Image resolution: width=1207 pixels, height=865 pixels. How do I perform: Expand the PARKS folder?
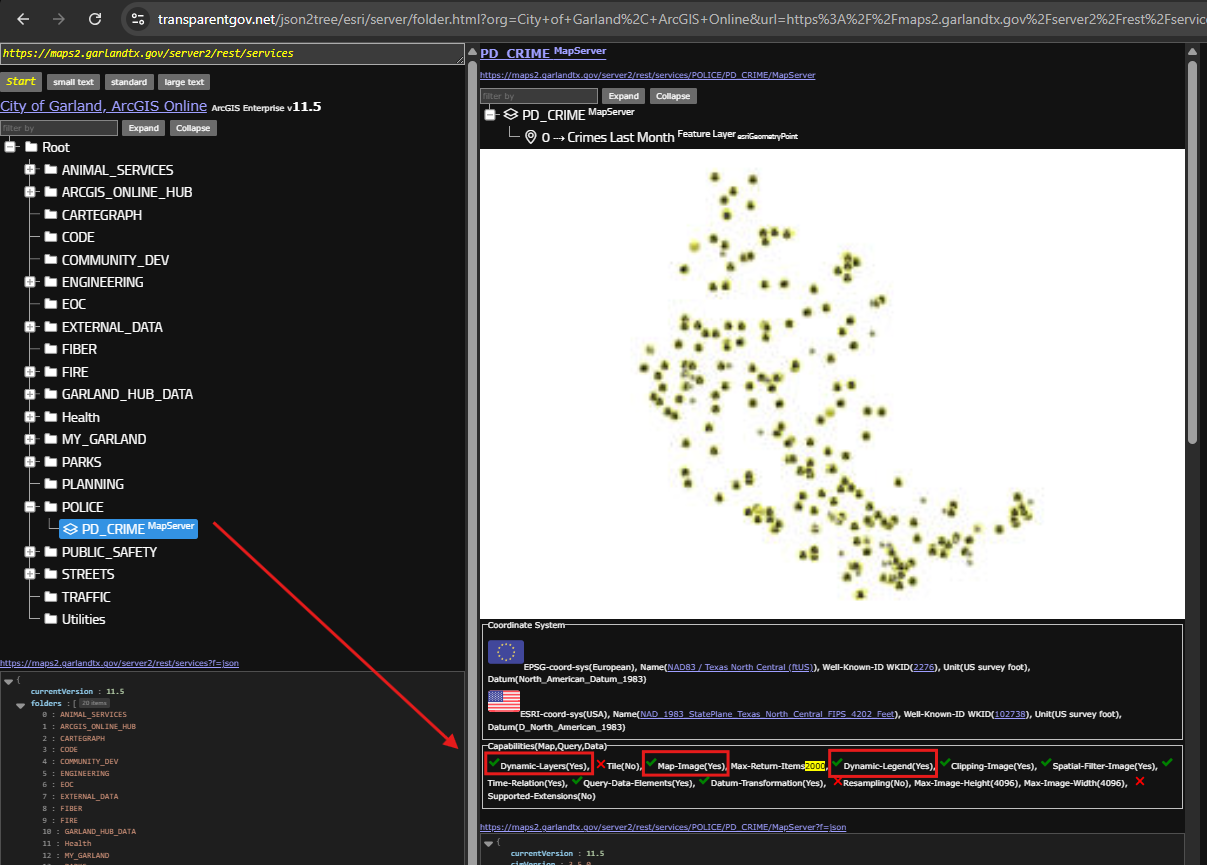[30, 462]
